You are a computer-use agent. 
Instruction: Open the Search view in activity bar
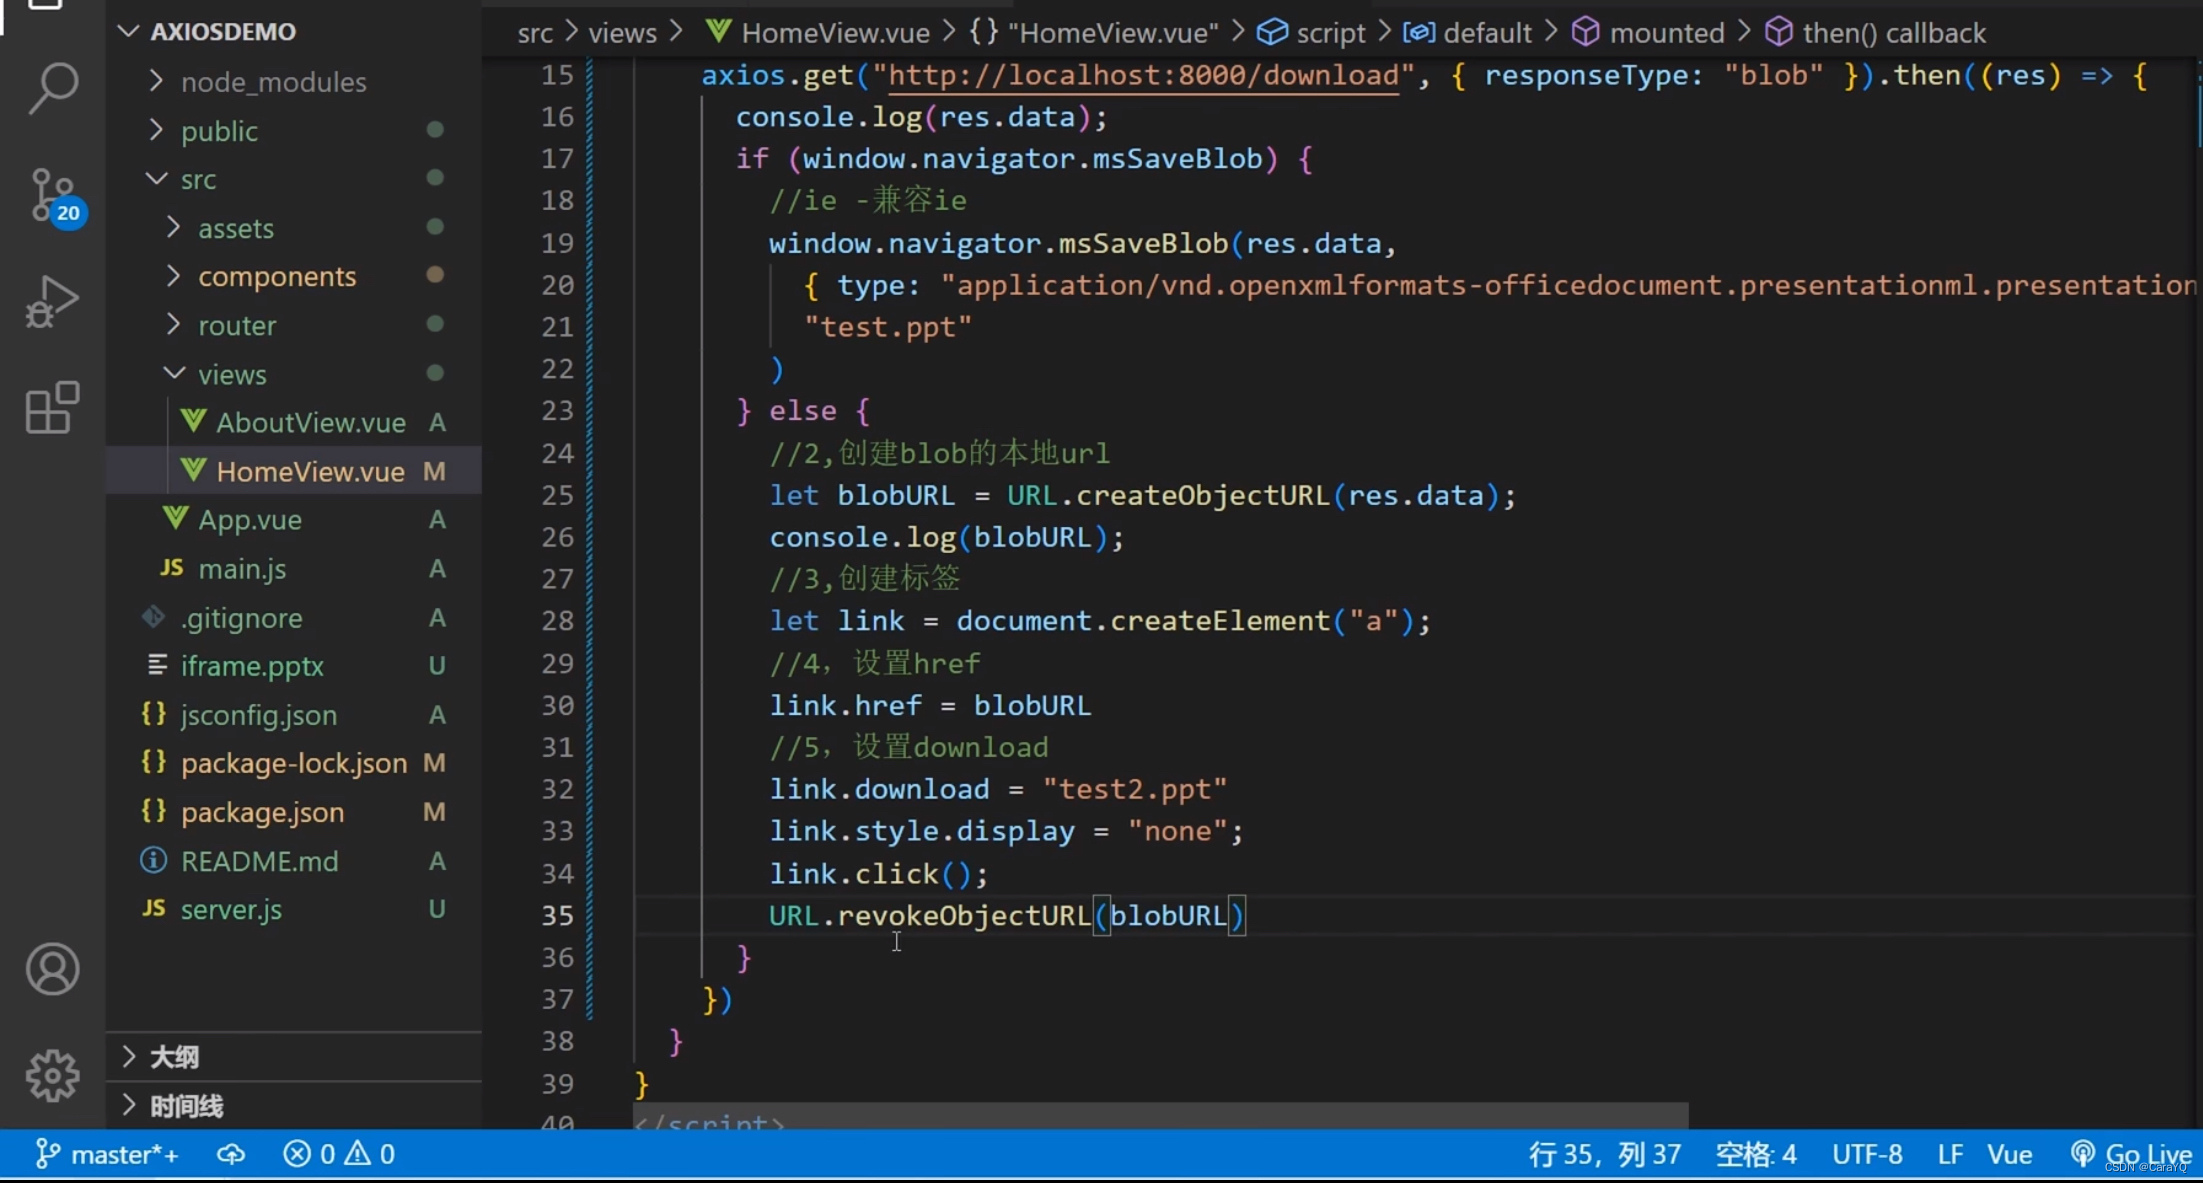pyautogui.click(x=53, y=88)
